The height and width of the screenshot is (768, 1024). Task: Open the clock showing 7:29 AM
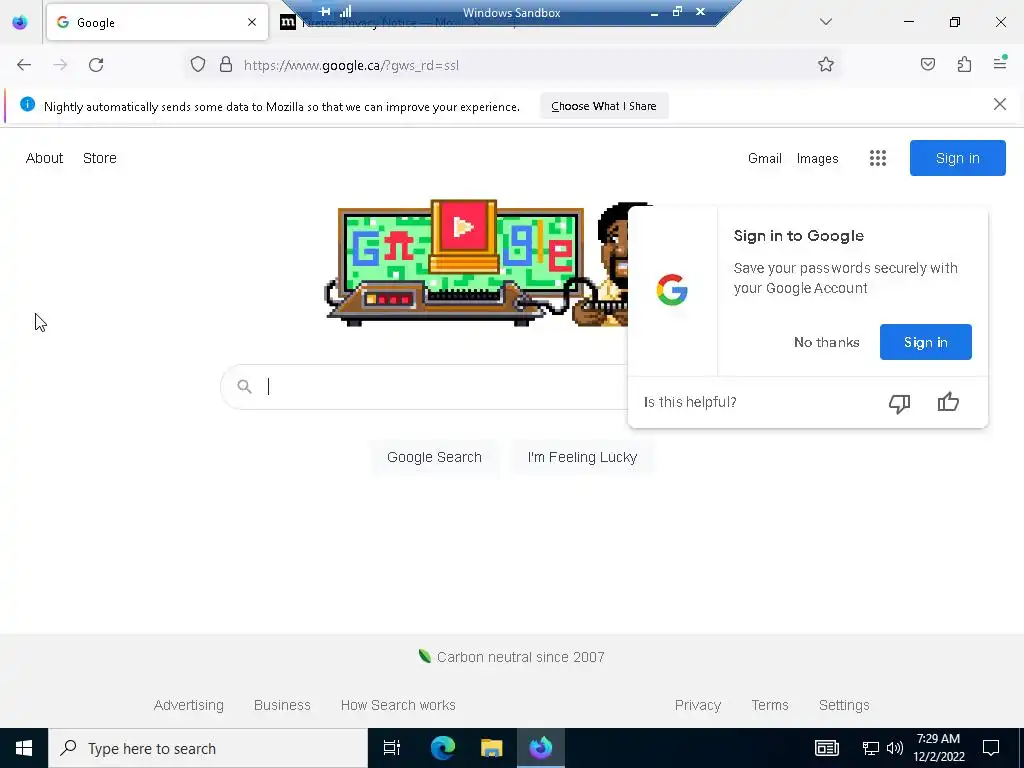pos(938,748)
